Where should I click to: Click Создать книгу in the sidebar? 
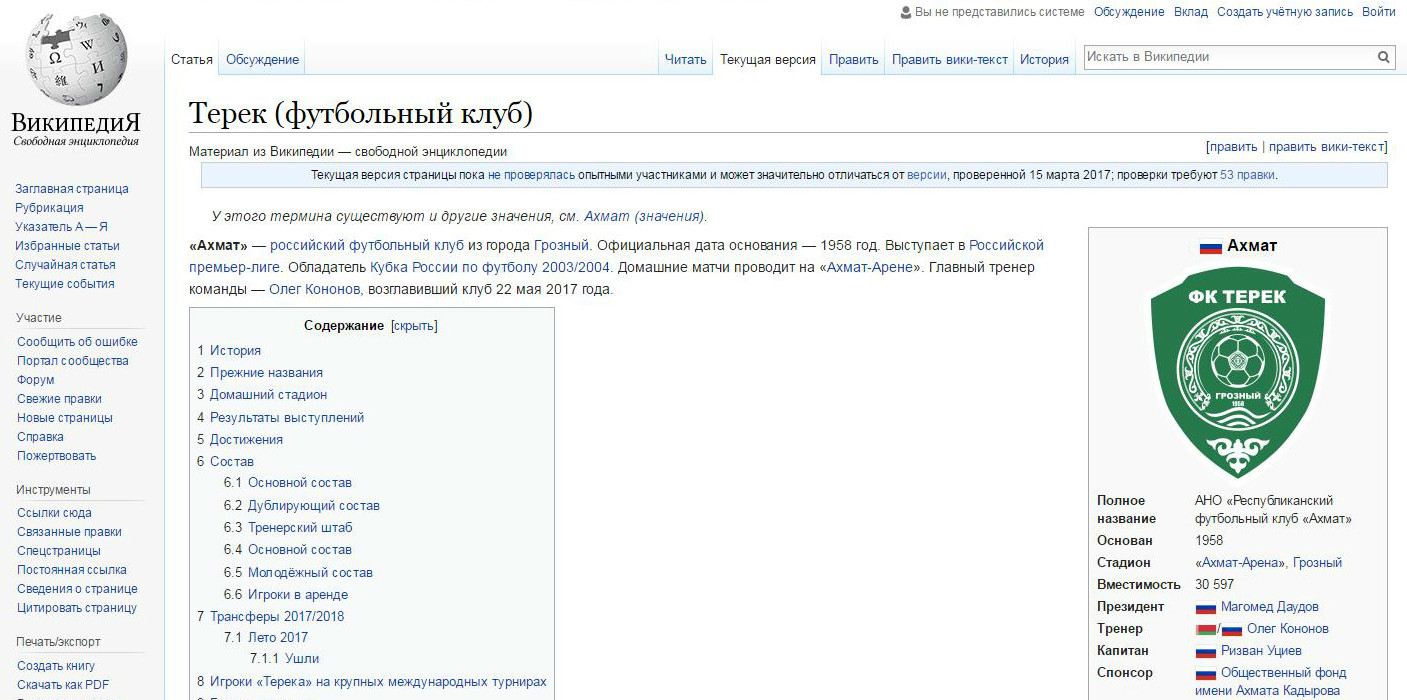[x=56, y=666]
